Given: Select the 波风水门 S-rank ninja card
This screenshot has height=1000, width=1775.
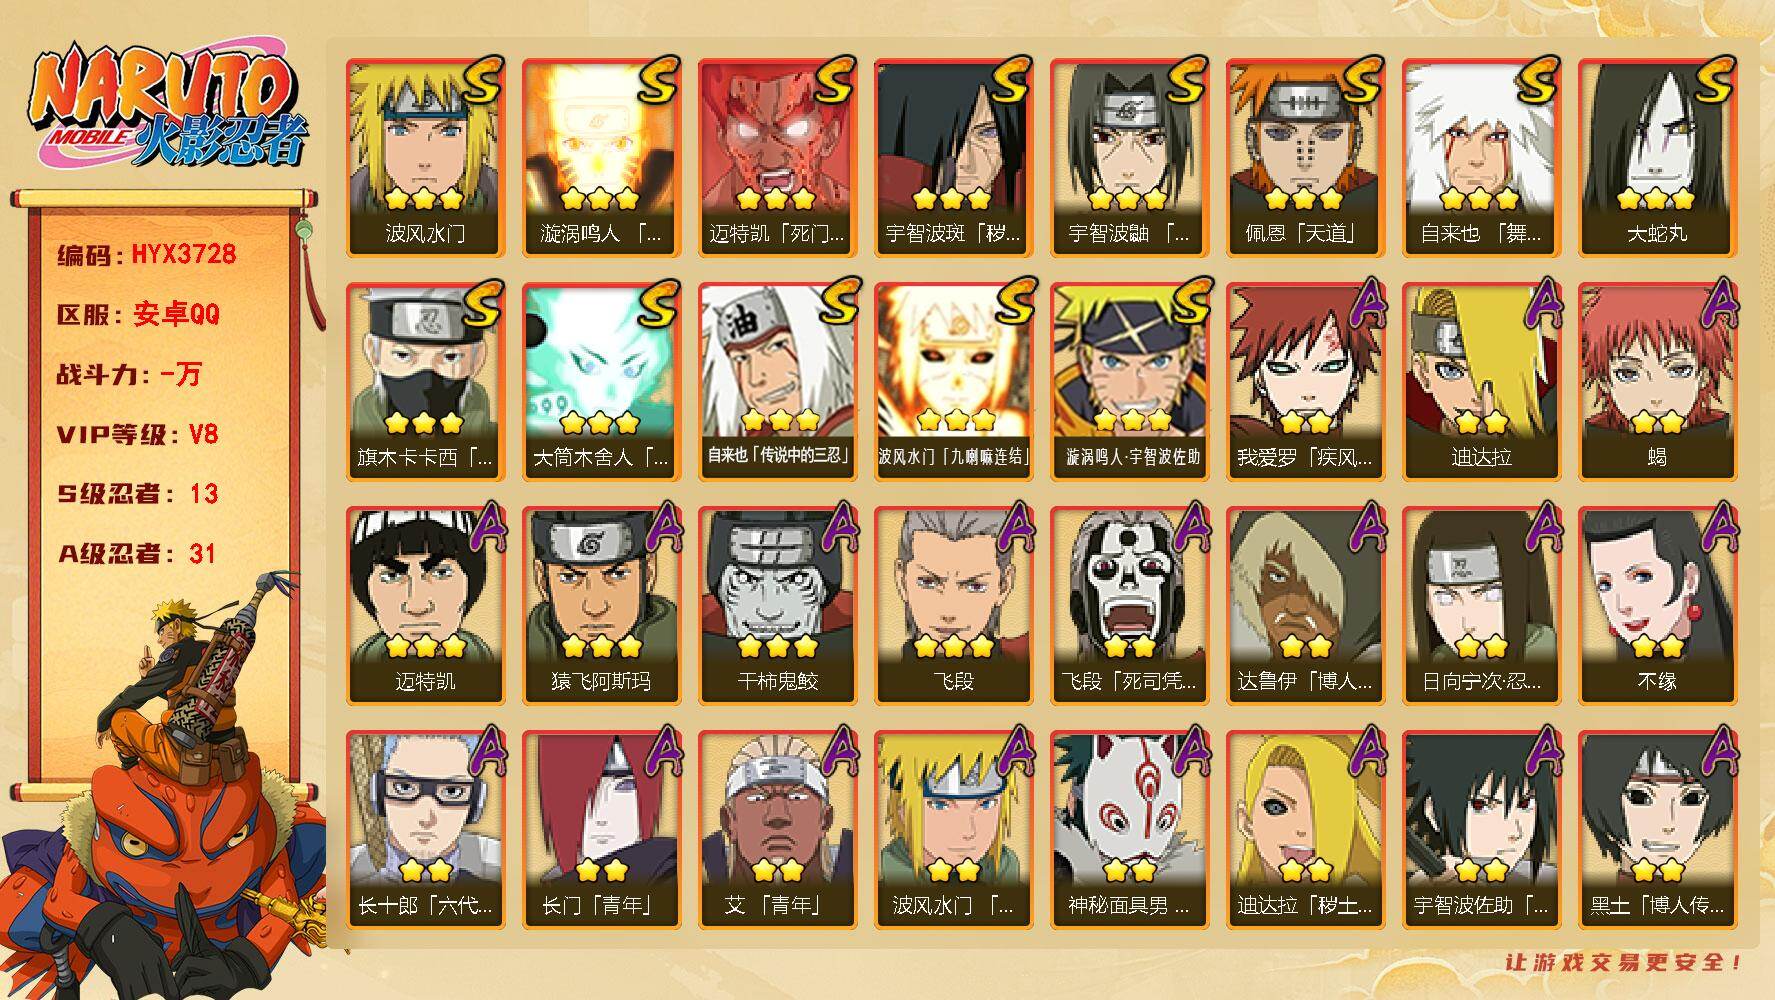Looking at the screenshot, I should (x=425, y=158).
